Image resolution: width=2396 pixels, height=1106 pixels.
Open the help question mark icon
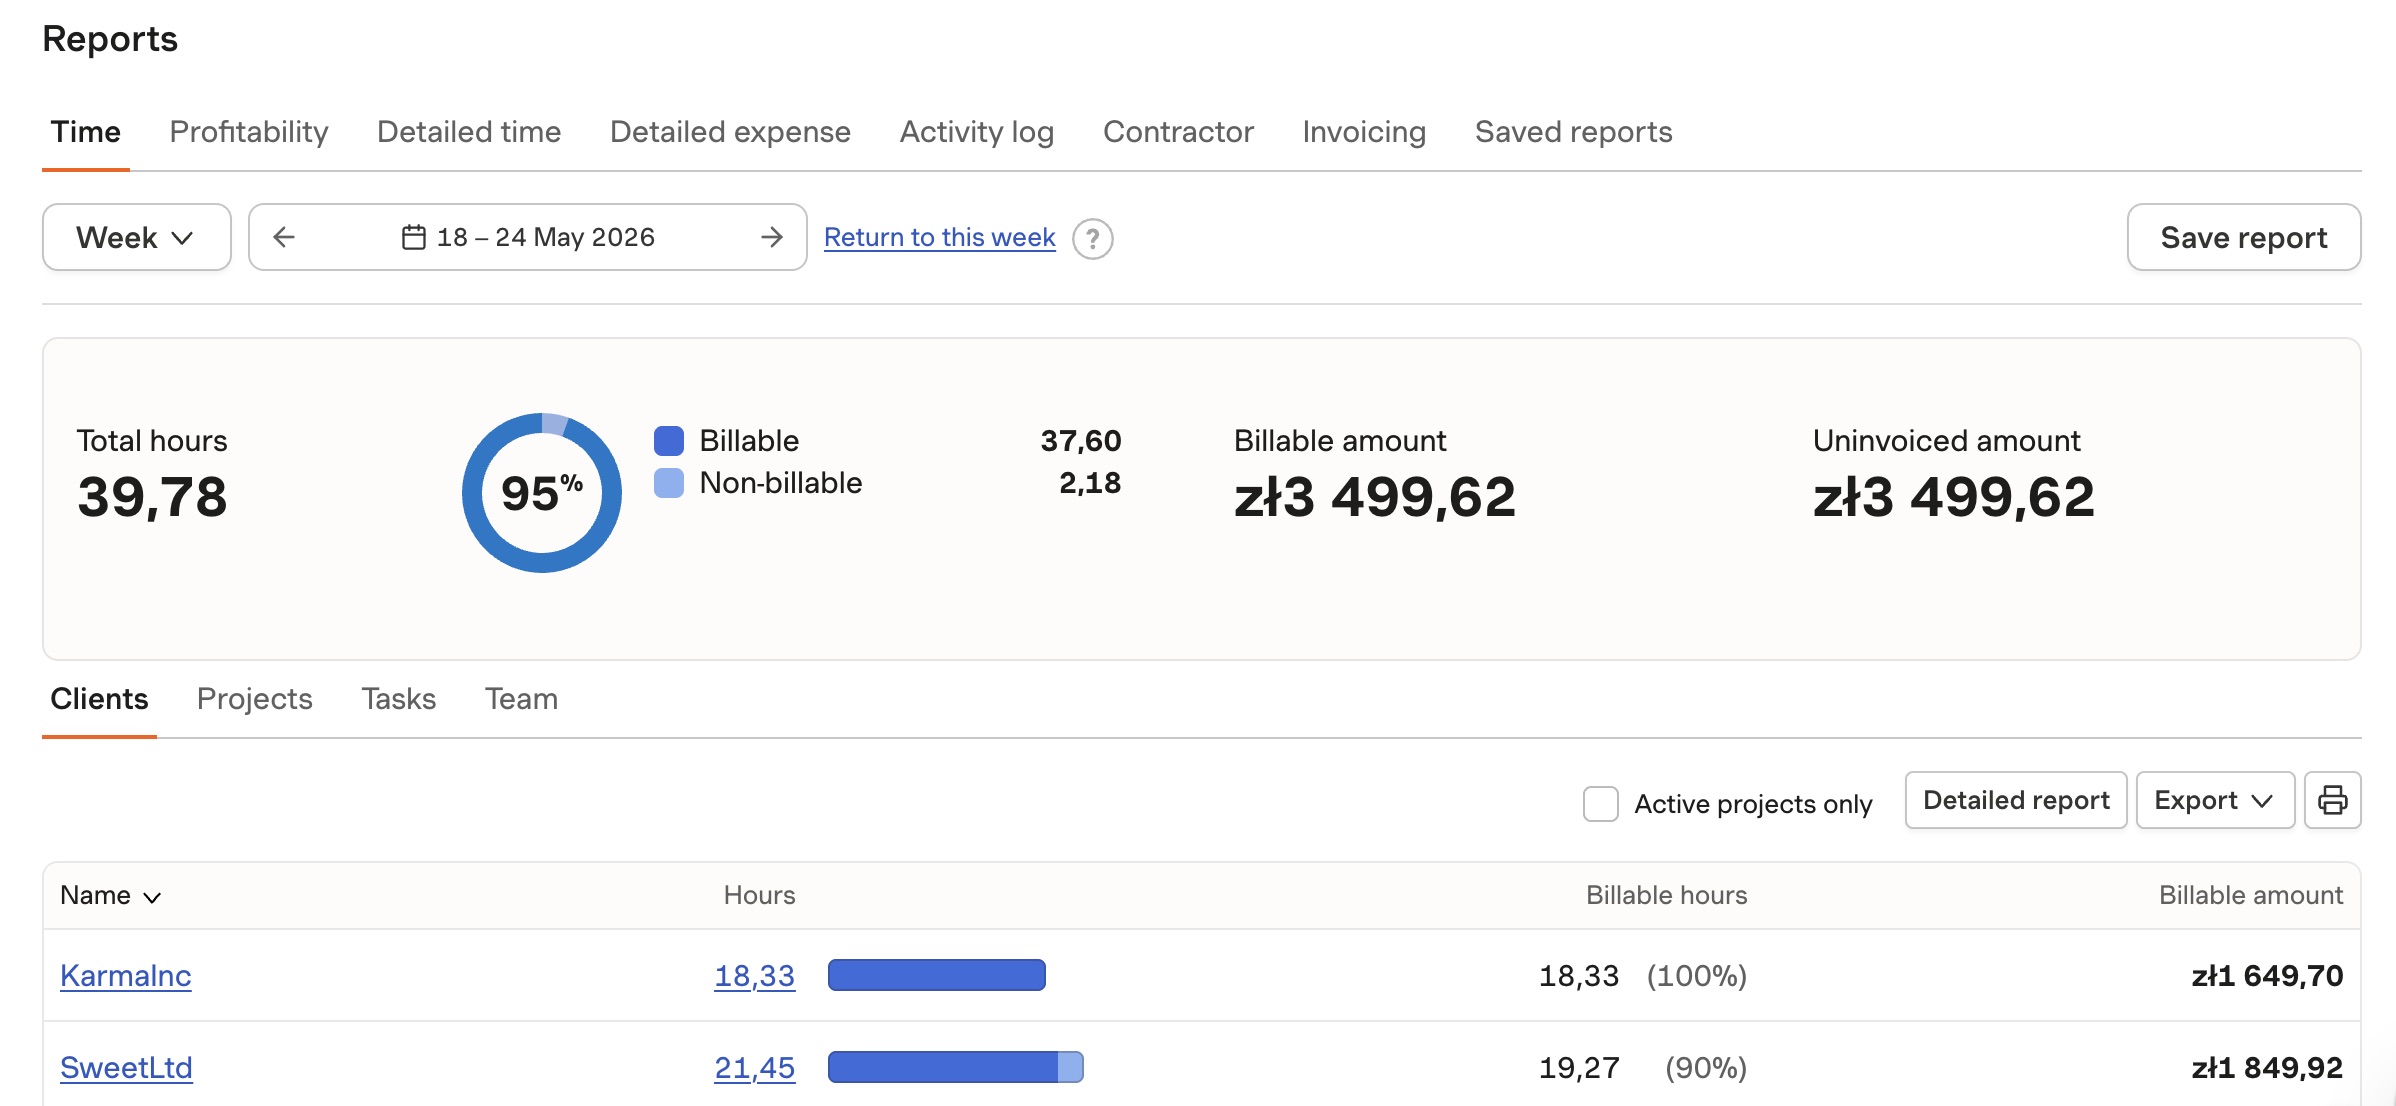(x=1093, y=239)
